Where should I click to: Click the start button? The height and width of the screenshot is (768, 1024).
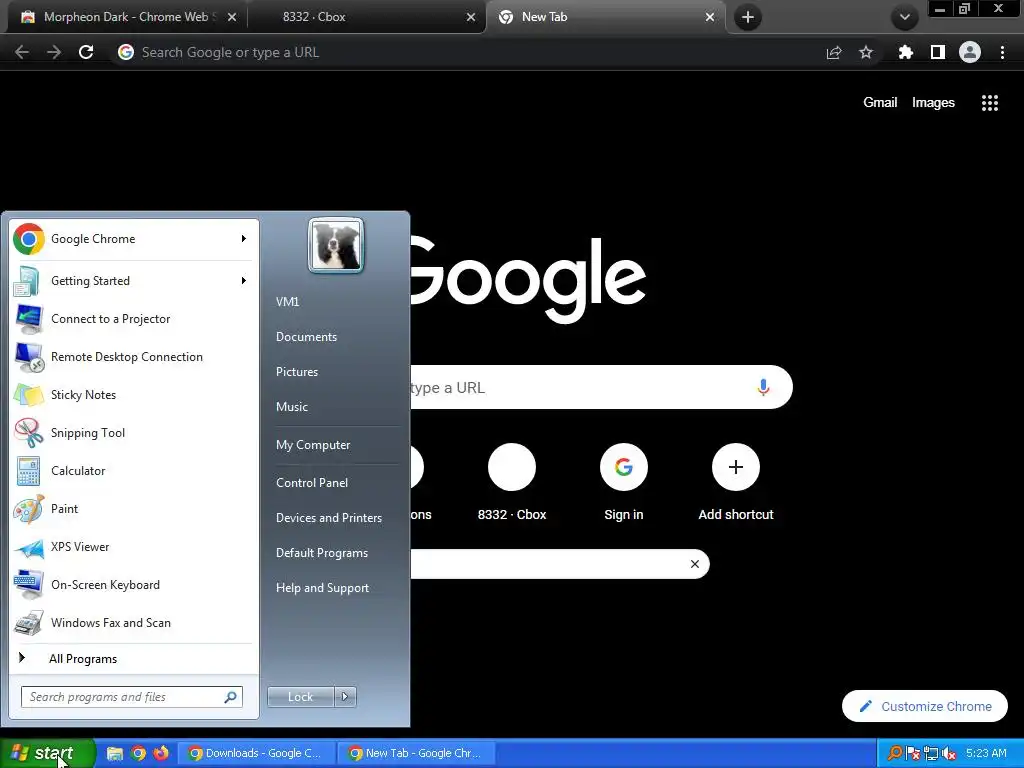[x=47, y=753]
